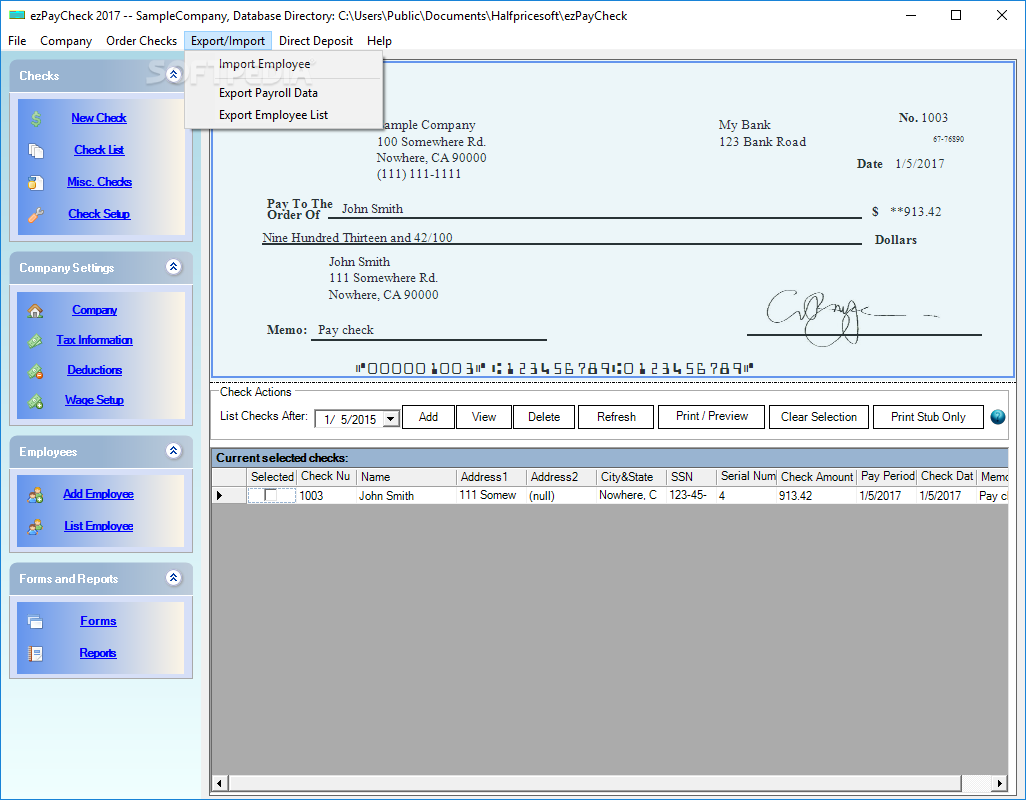Open the Tax Information link
This screenshot has width=1026, height=800.
pos(94,341)
